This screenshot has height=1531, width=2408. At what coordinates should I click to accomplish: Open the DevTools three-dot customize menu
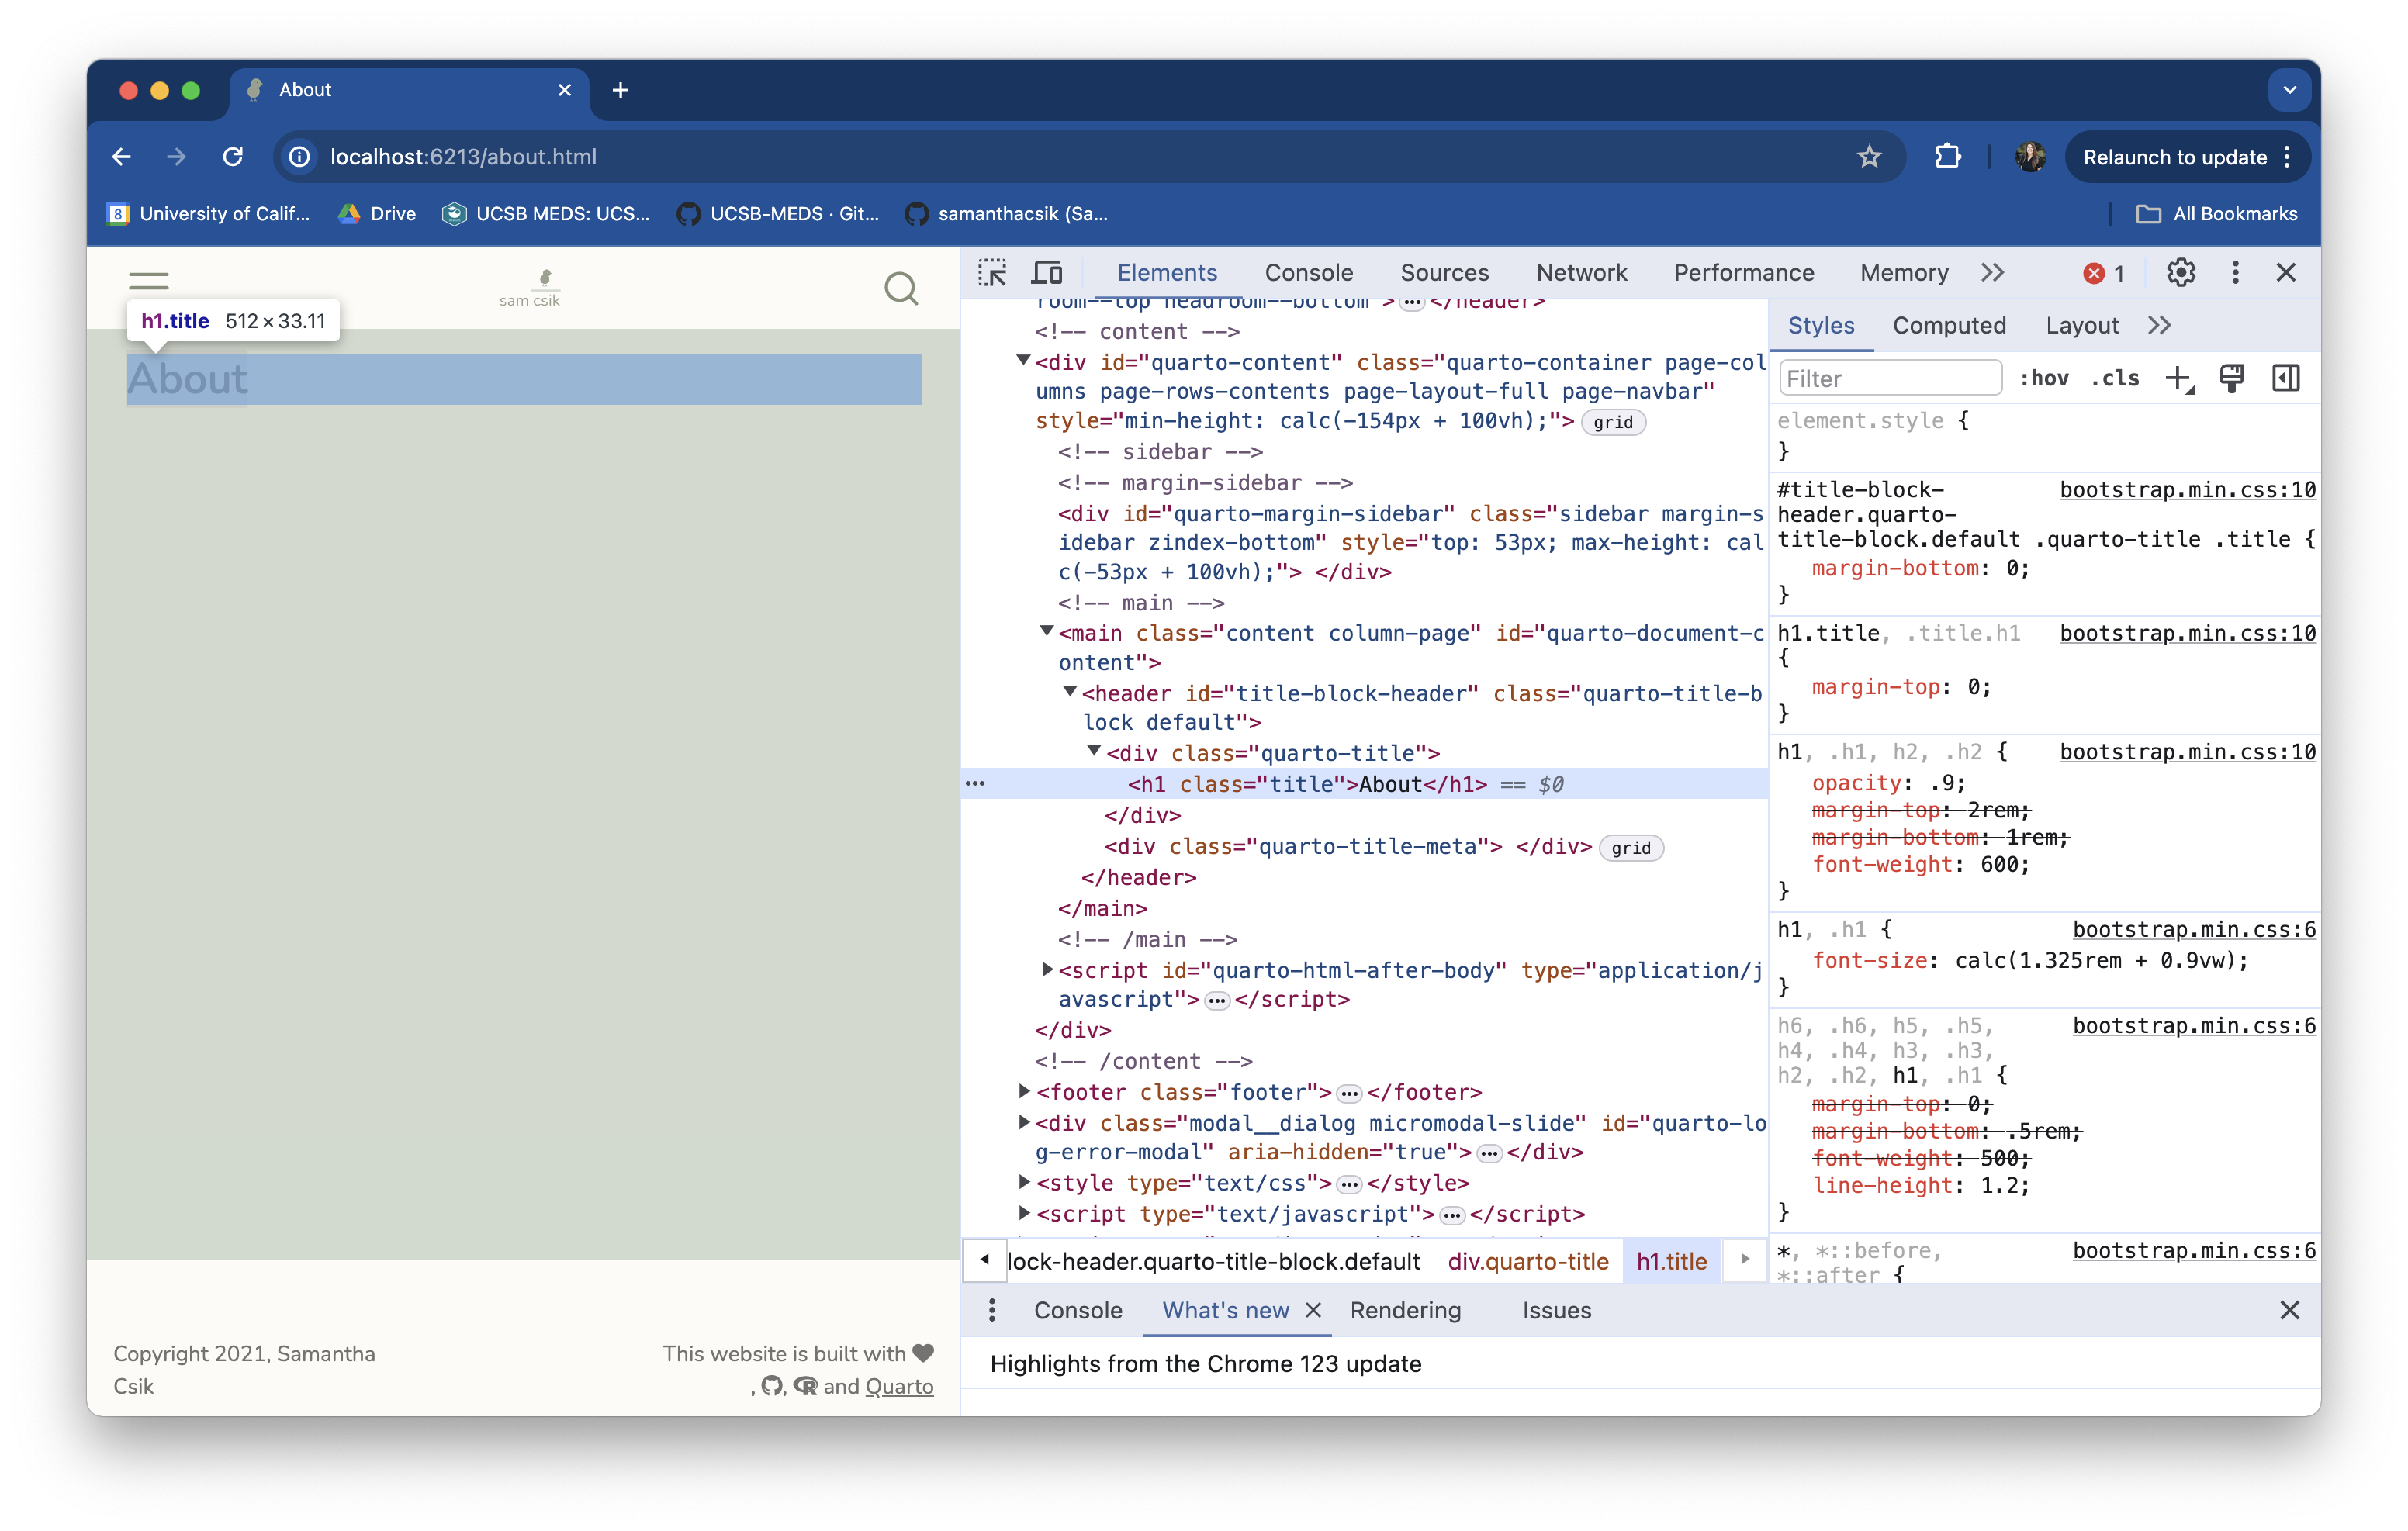[x=2235, y=272]
